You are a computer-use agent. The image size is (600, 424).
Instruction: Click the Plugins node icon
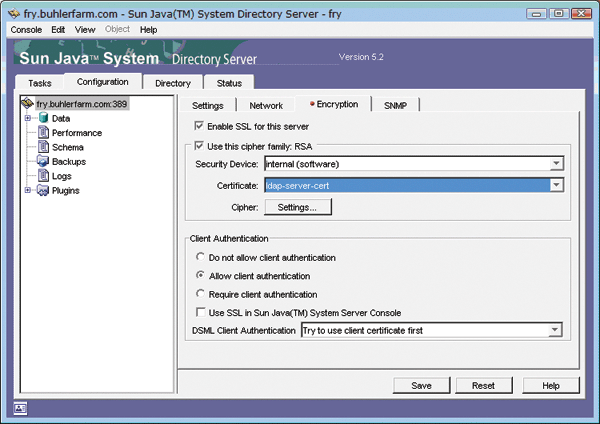point(43,190)
